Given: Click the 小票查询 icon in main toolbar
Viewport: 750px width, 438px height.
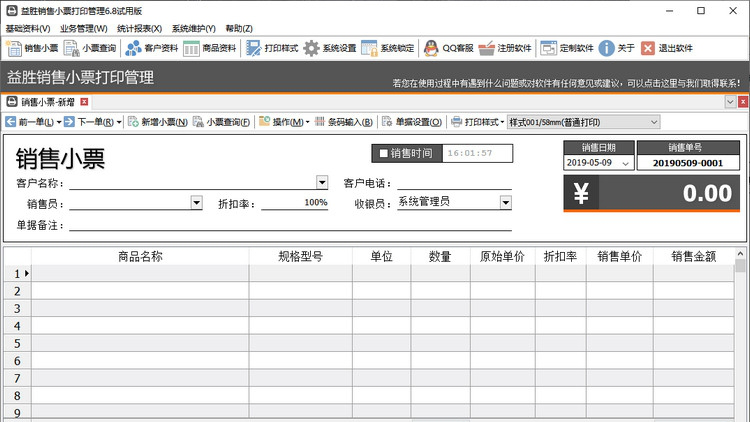Looking at the screenshot, I should pos(90,48).
